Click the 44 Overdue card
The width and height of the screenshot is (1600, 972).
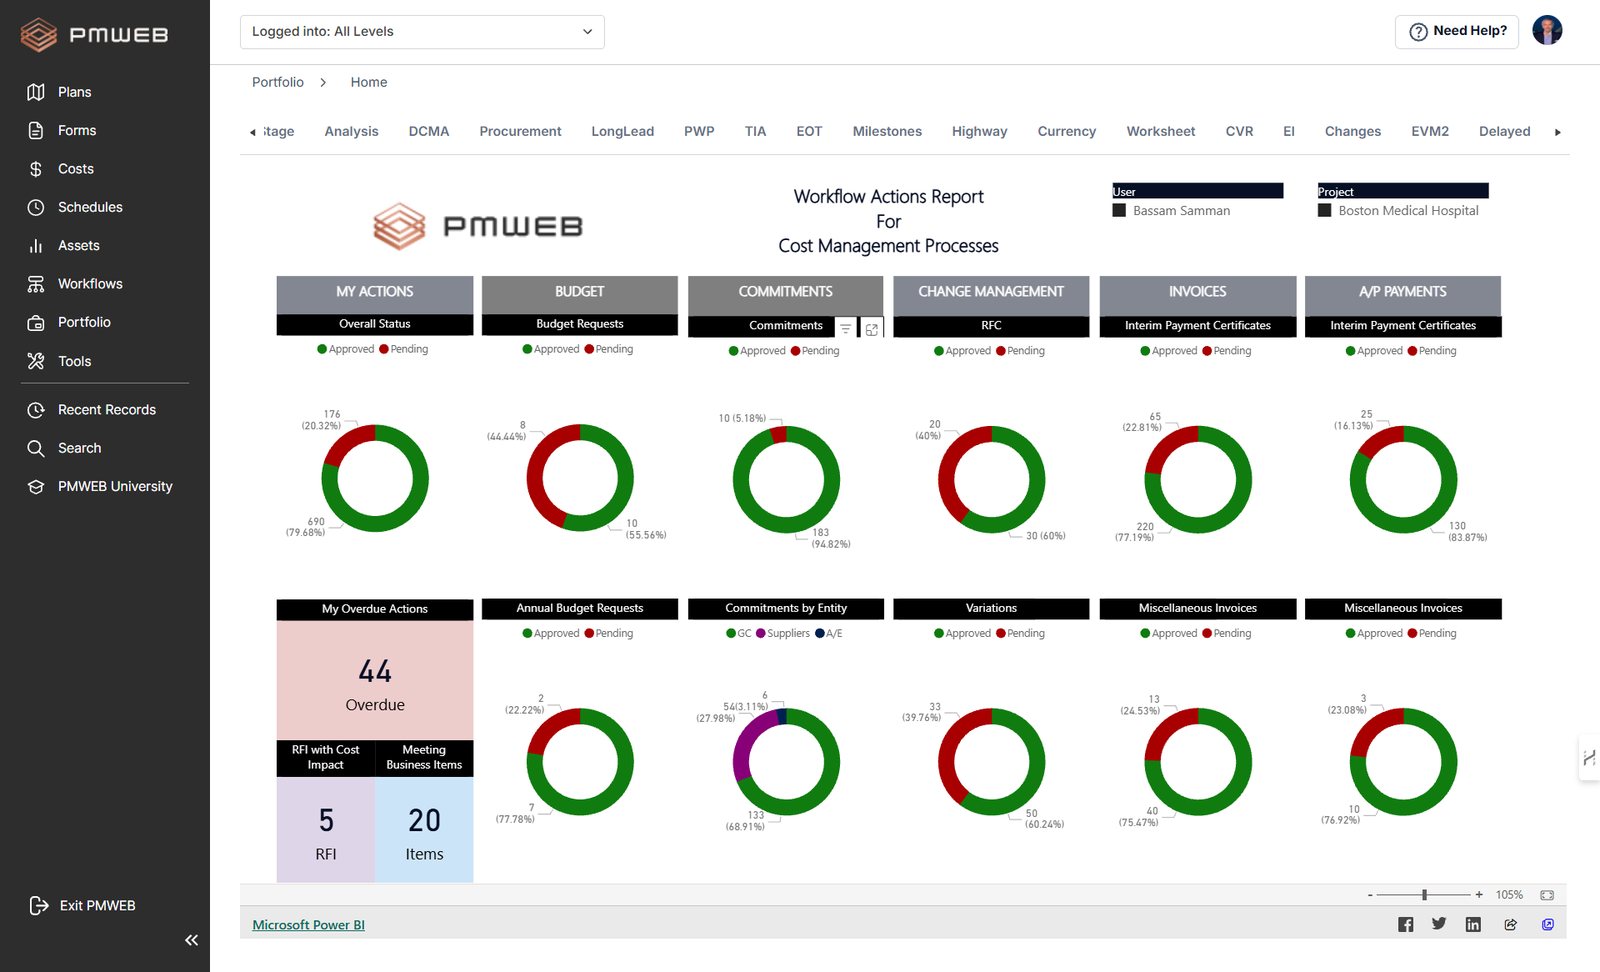click(375, 681)
